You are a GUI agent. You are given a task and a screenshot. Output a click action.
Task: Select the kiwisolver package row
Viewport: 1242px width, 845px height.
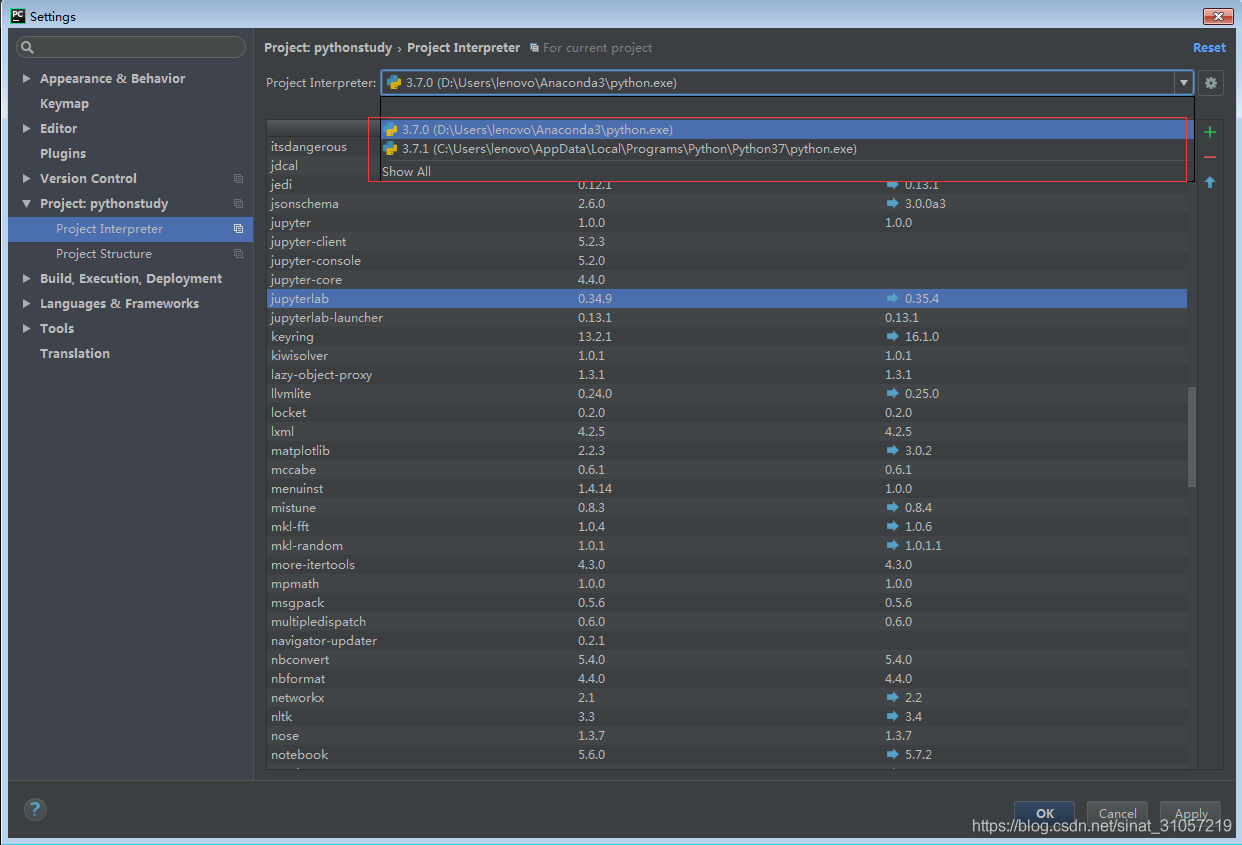pos(727,356)
